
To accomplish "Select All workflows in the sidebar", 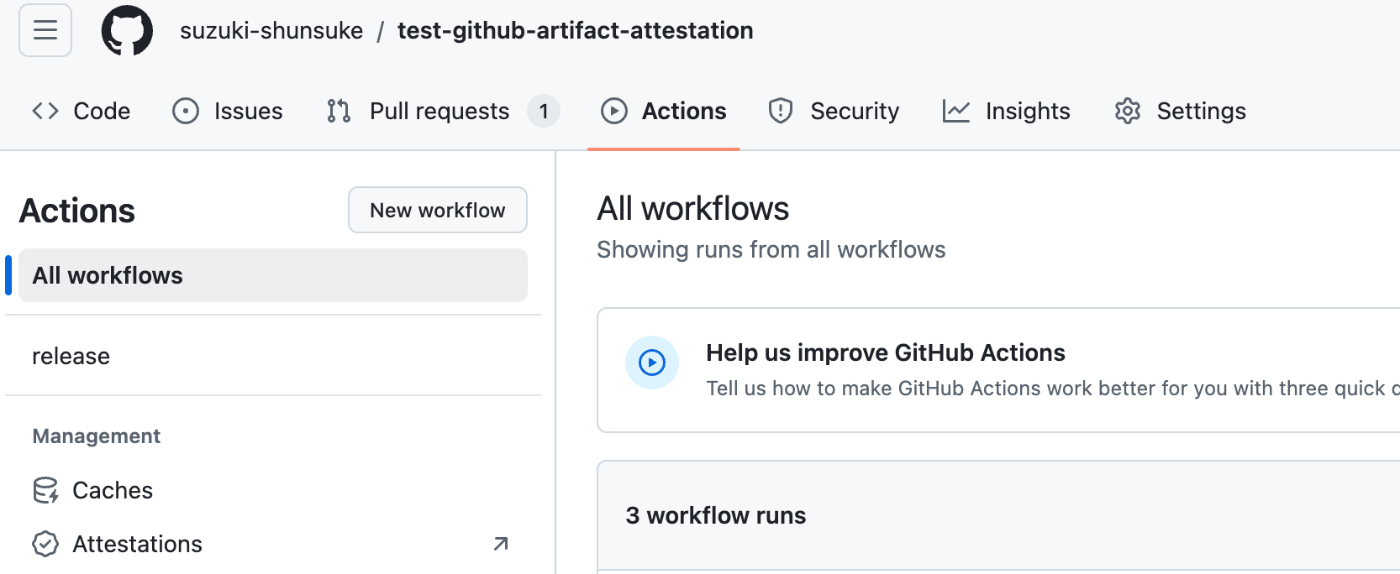I will tap(273, 275).
